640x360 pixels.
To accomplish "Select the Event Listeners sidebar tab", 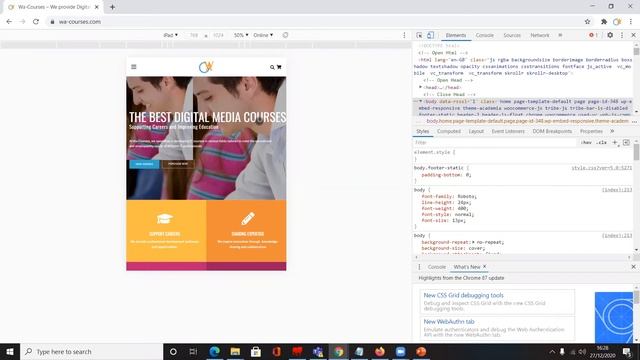I will tap(508, 131).
